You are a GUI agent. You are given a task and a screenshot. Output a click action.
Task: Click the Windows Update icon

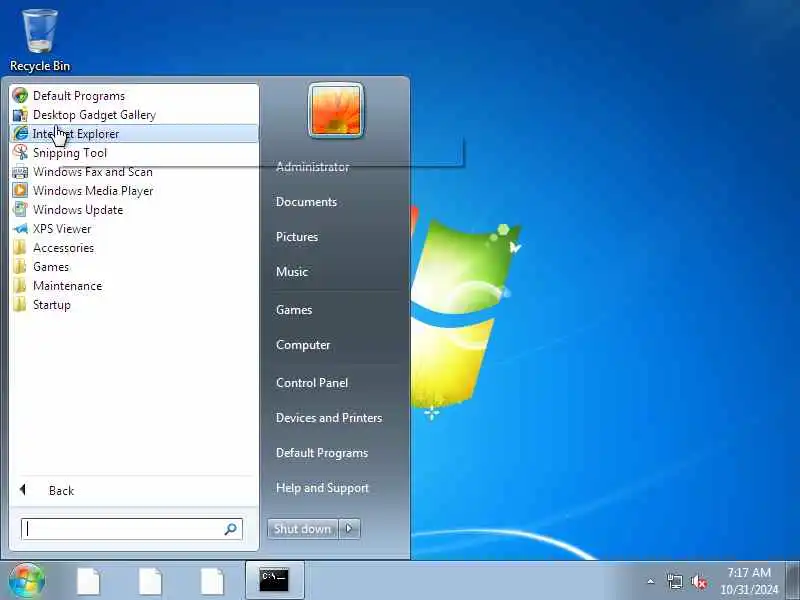20,210
